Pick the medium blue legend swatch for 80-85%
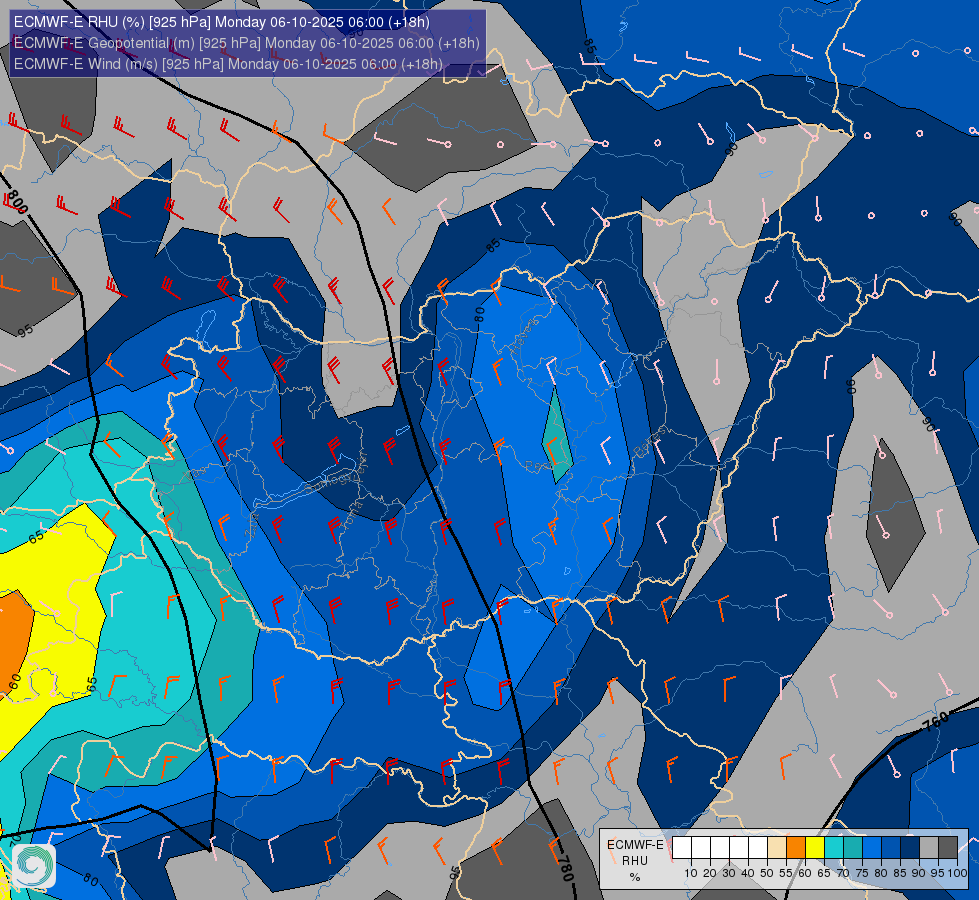This screenshot has width=979, height=900. tap(891, 848)
